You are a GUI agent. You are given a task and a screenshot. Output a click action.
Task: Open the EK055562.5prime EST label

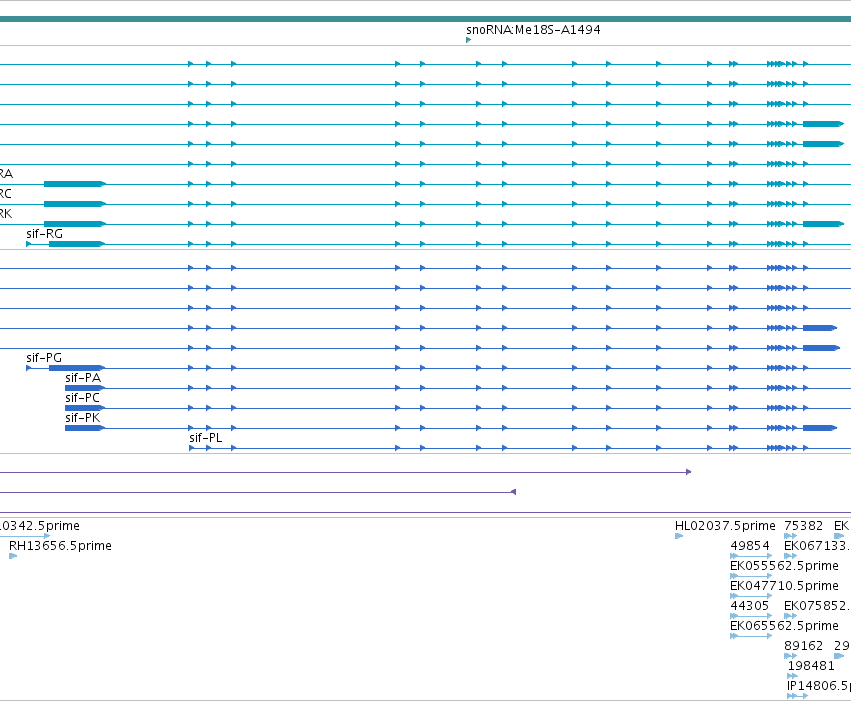(784, 566)
